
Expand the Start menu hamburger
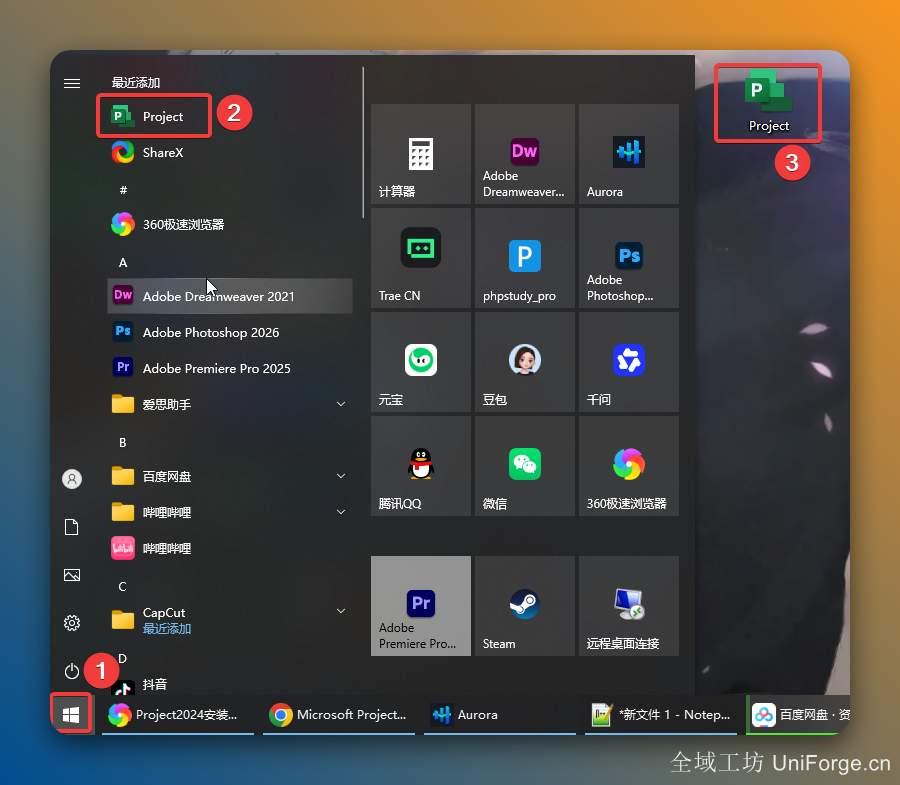coord(72,83)
